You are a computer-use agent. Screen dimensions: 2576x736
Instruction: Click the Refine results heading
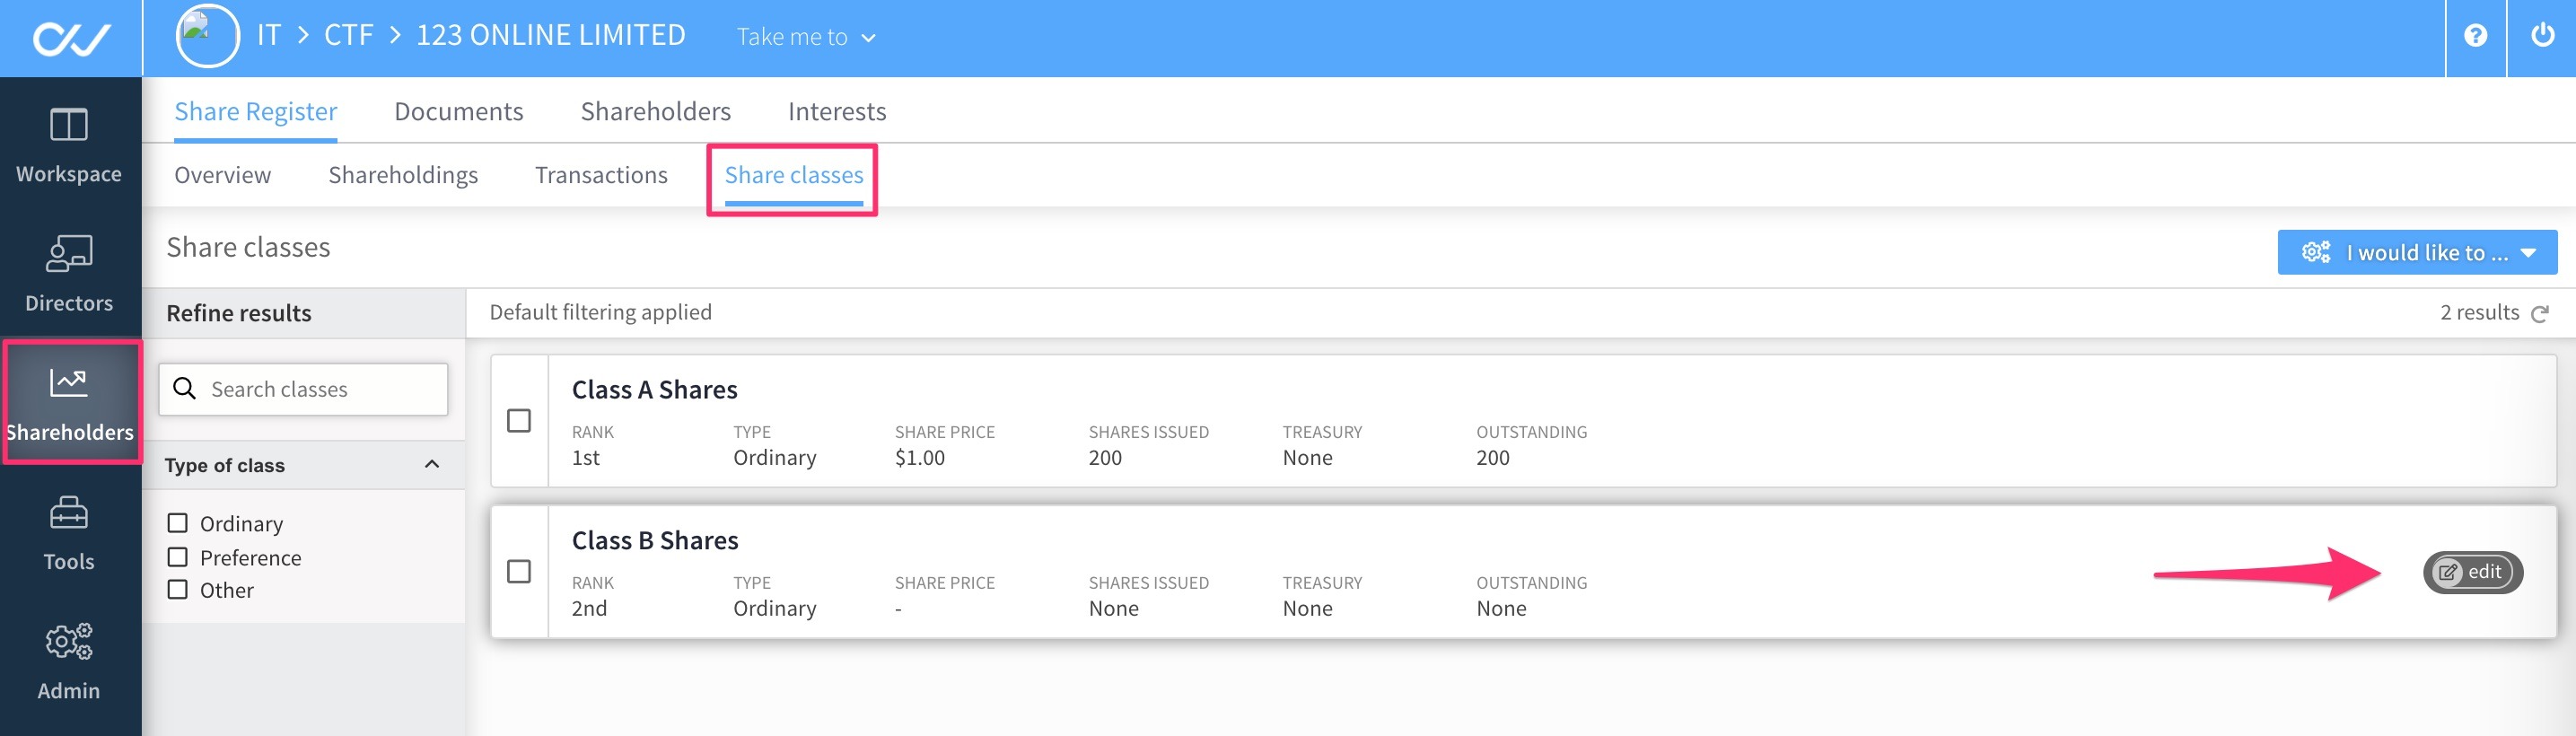(x=239, y=313)
